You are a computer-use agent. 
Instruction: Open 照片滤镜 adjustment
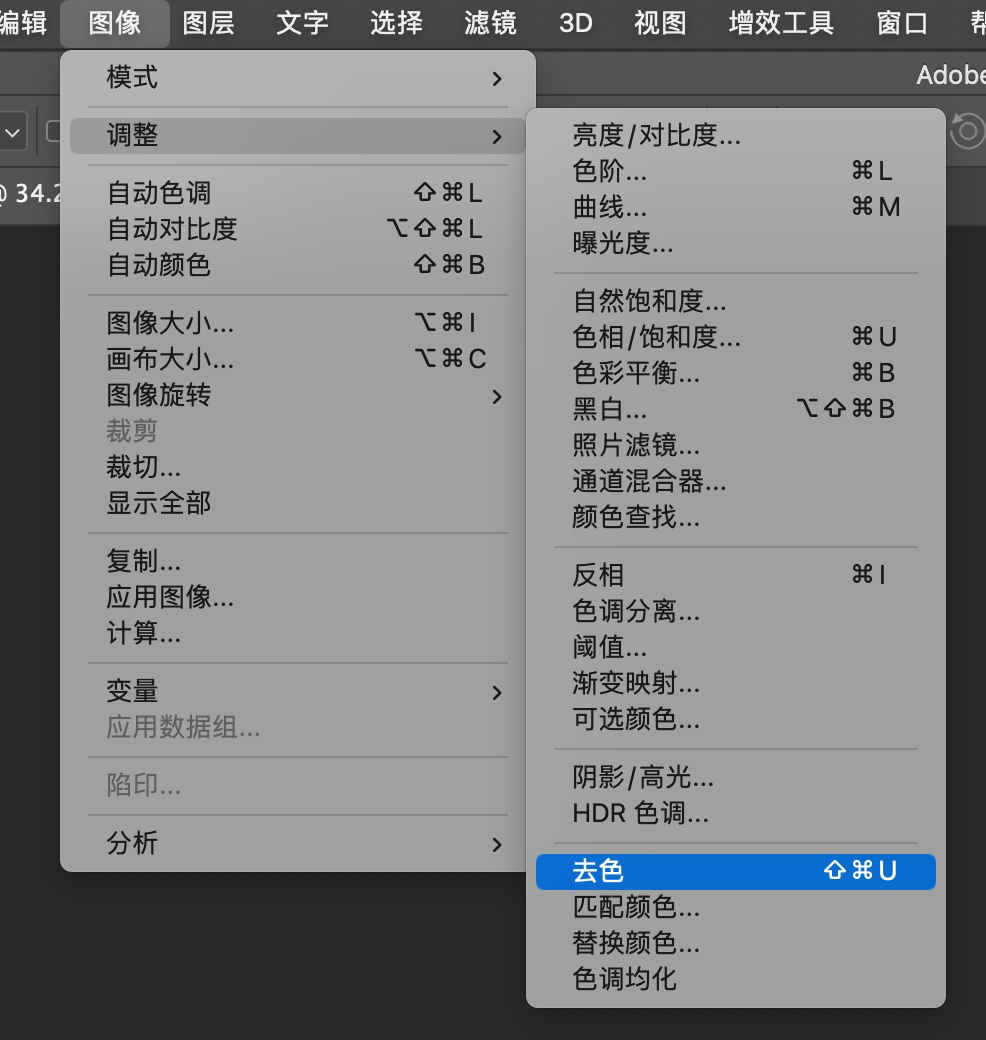[736, 445]
